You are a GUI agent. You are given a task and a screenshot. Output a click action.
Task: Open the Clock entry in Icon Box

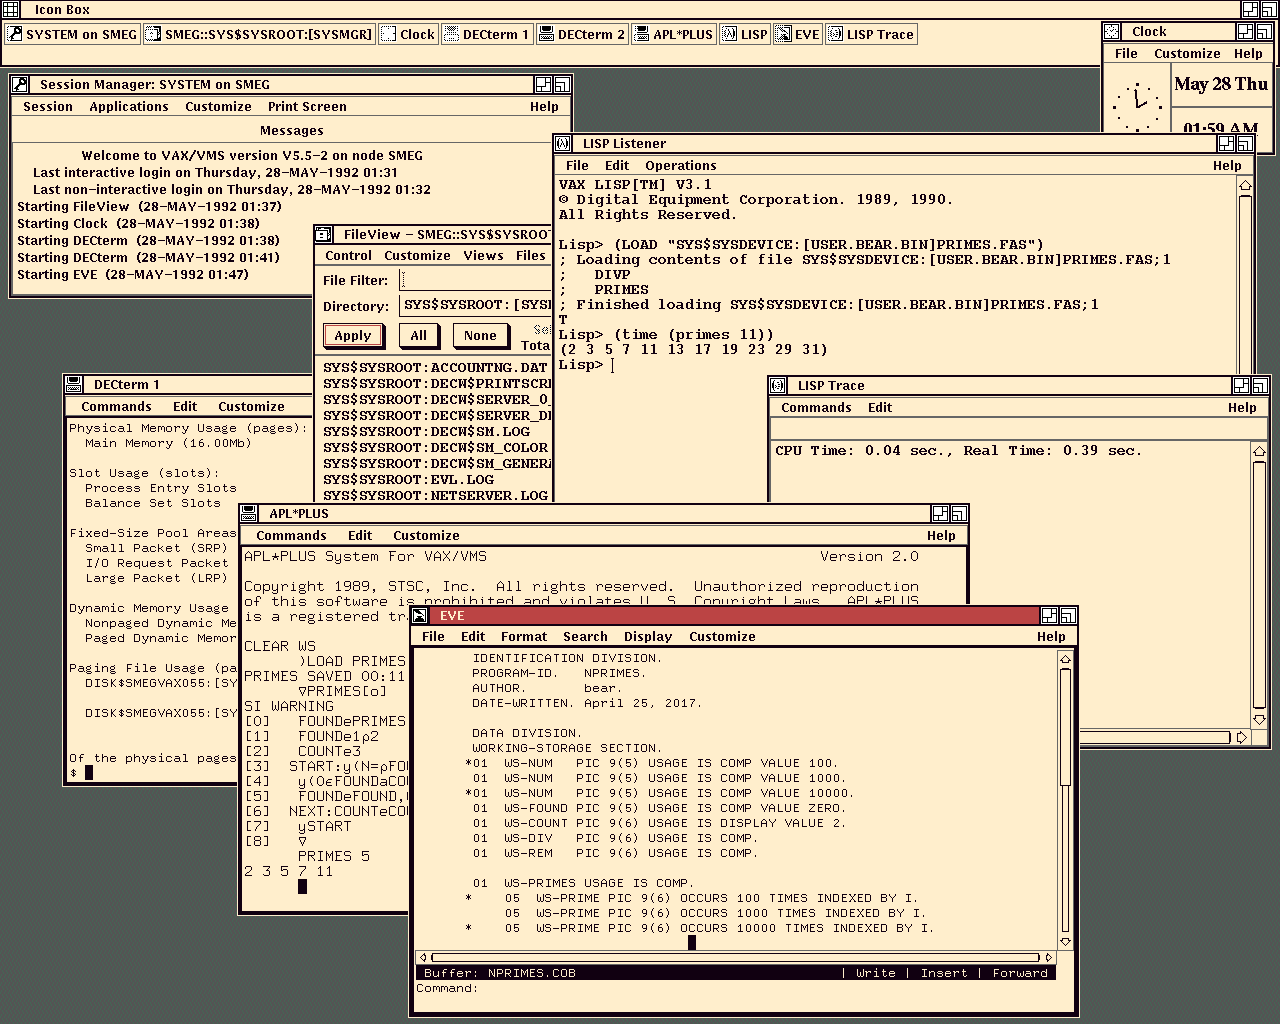(408, 34)
